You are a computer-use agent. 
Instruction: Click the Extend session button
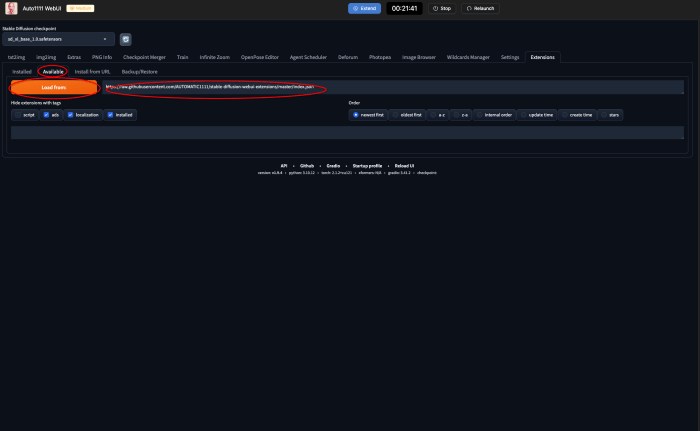[x=364, y=8]
